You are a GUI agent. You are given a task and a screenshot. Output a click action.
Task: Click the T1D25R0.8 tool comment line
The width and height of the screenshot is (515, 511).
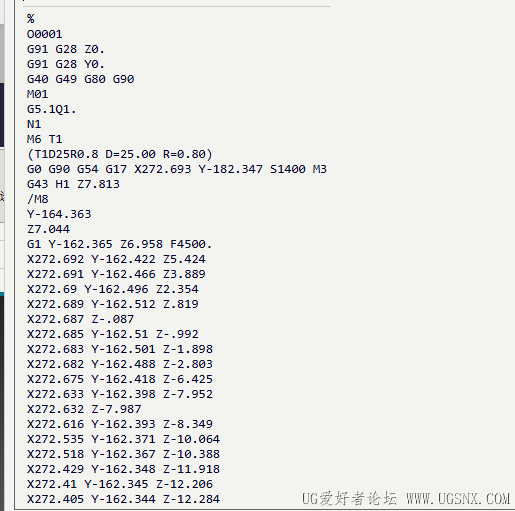[120, 154]
